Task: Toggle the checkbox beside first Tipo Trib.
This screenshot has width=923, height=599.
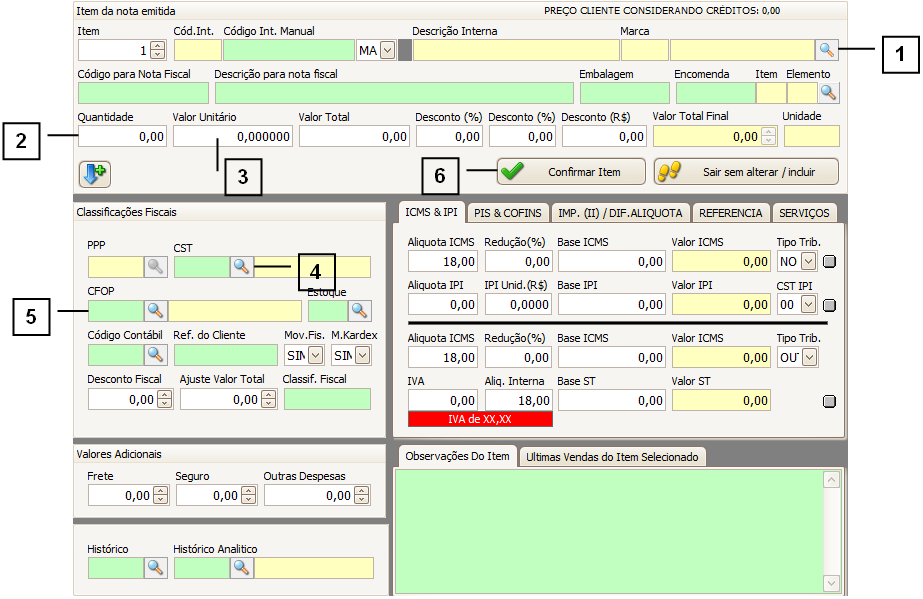Action: pos(829,262)
